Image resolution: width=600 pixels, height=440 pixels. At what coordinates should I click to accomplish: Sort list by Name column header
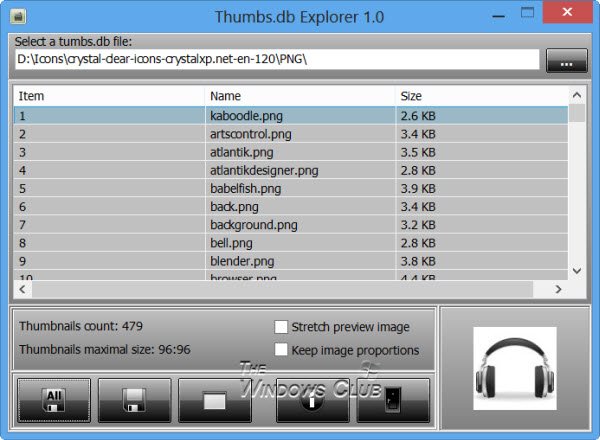[x=300, y=96]
